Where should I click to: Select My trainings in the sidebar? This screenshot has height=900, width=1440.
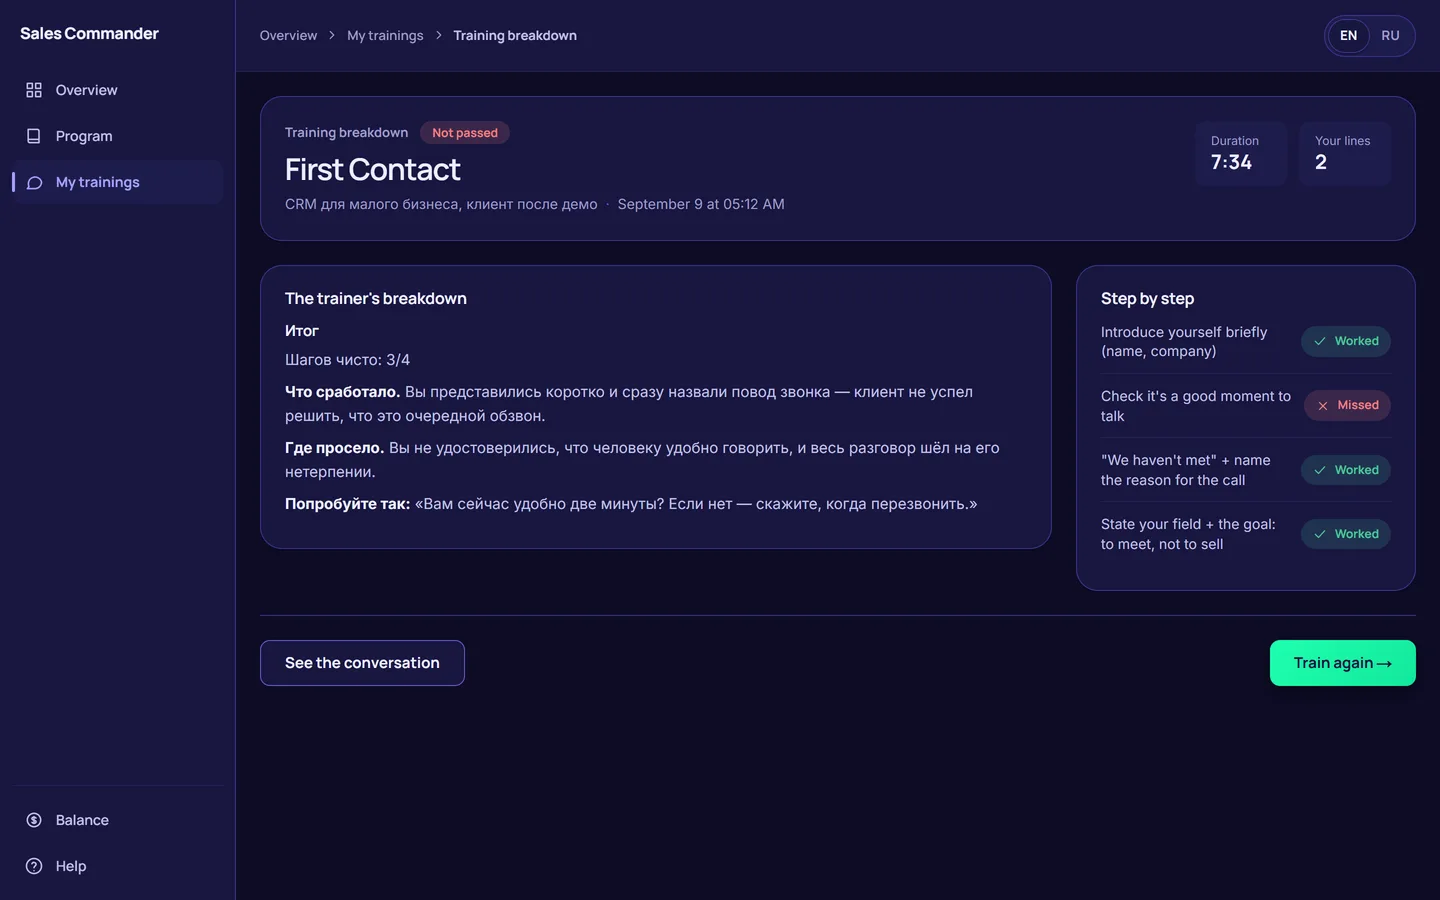click(x=118, y=182)
